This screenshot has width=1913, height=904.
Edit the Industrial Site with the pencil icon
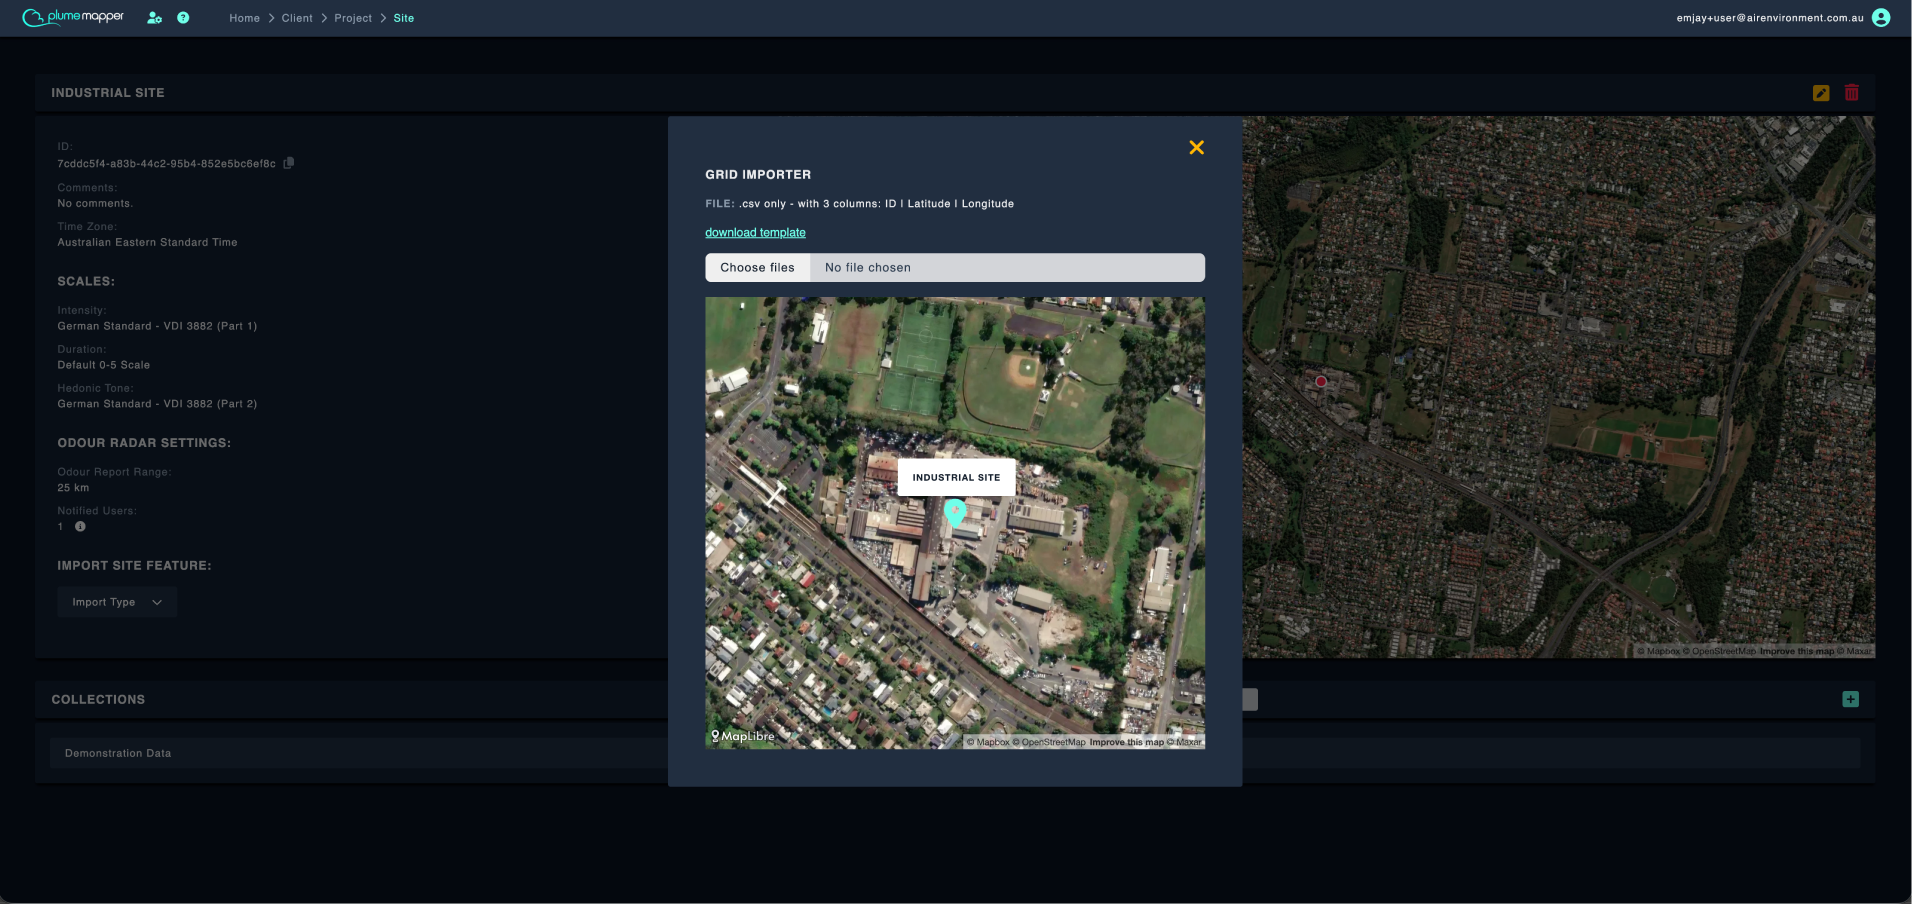pos(1821,93)
